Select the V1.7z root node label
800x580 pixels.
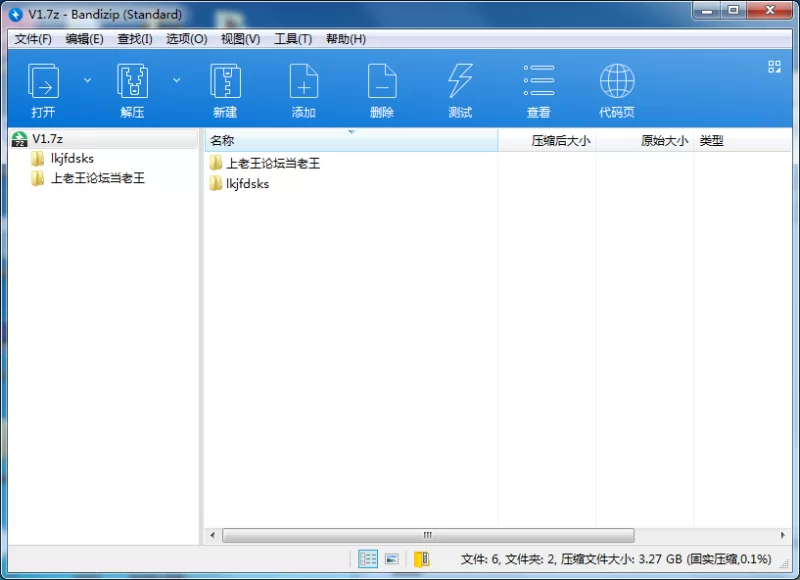47,139
